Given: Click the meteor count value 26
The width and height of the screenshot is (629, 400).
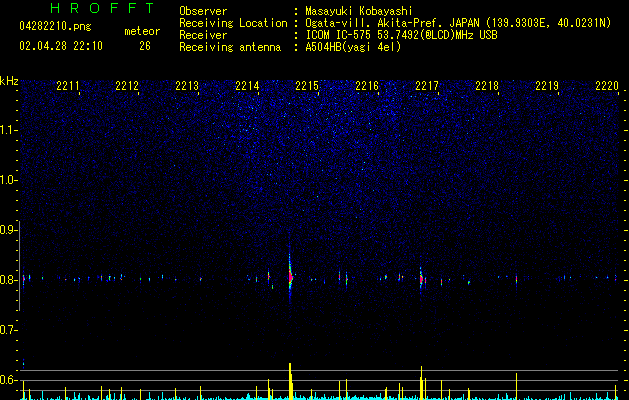Looking at the screenshot, I should (x=145, y=46).
